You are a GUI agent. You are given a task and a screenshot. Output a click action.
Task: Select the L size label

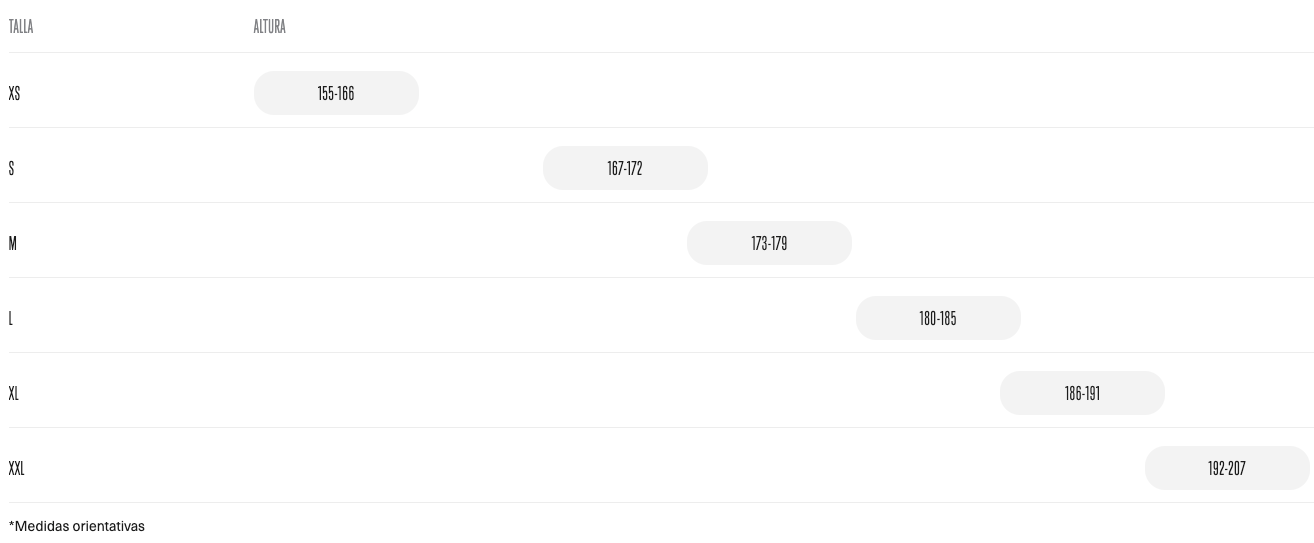click(x=11, y=318)
